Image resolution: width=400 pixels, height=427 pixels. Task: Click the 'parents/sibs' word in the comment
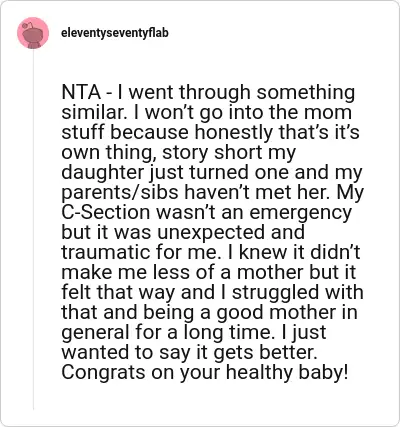120,193
